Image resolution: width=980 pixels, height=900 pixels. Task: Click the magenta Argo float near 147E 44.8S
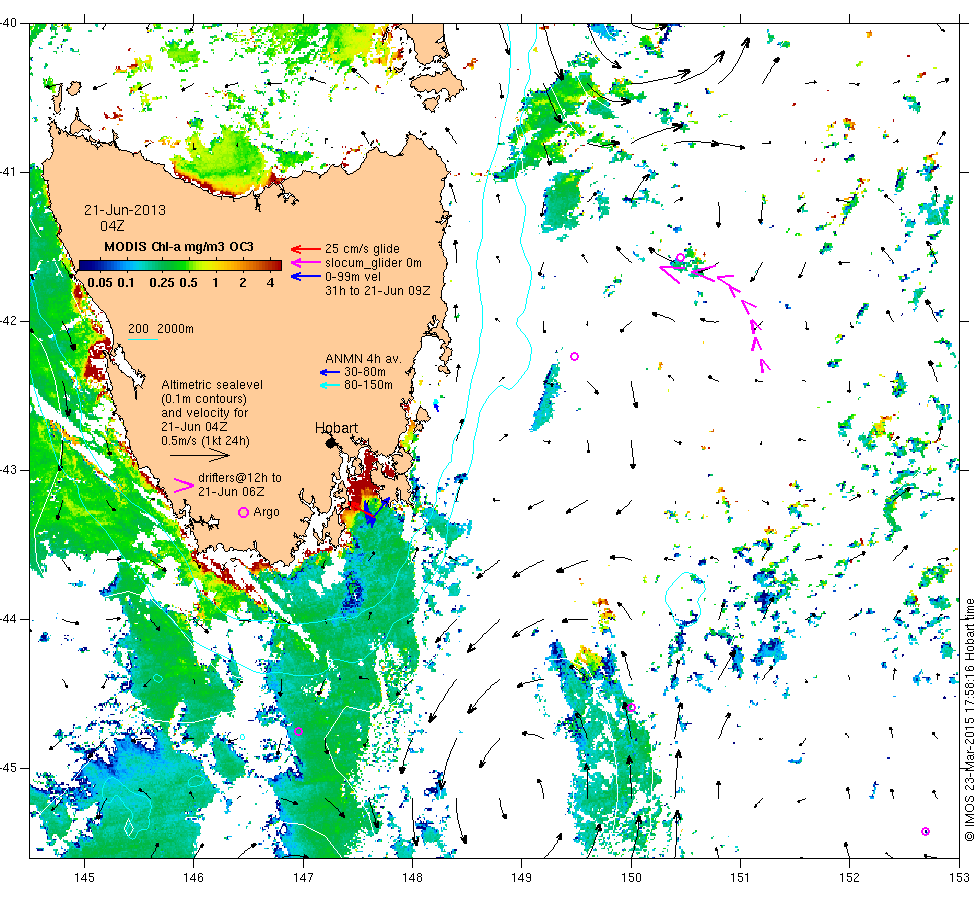pos(298,731)
